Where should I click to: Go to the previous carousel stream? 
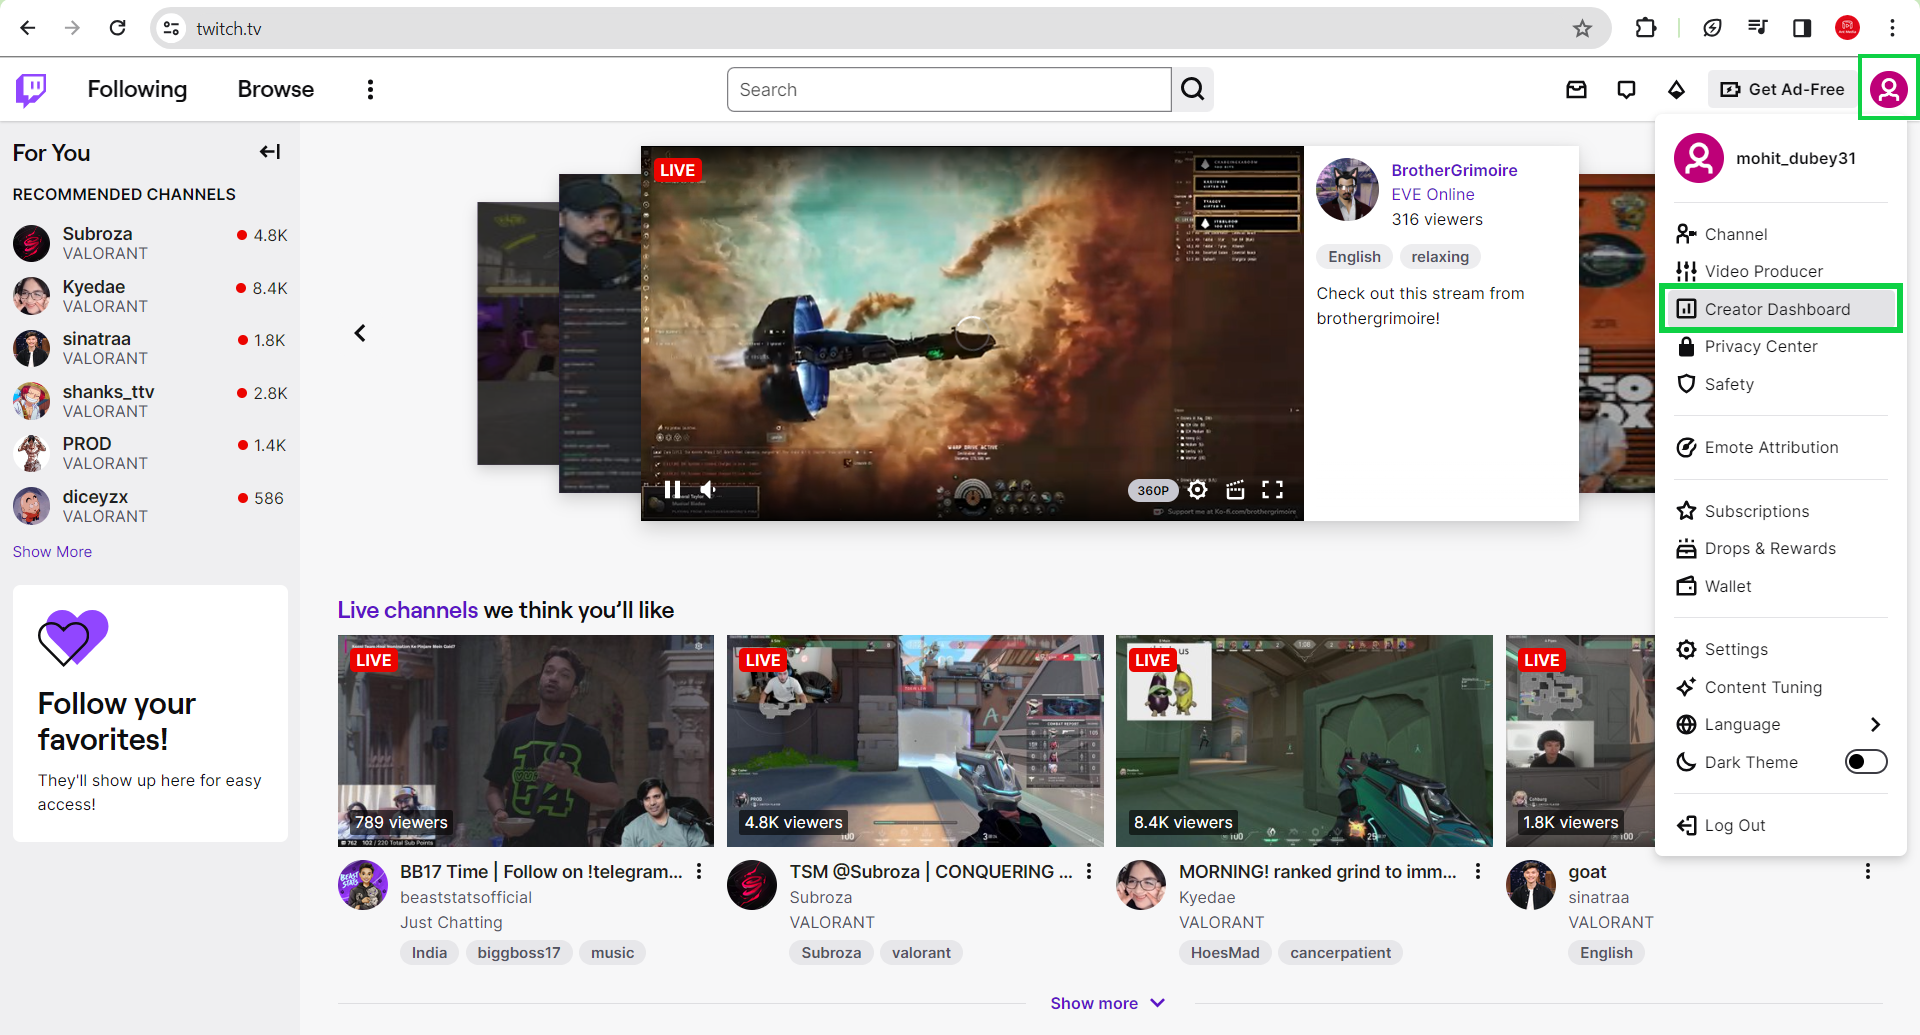360,333
